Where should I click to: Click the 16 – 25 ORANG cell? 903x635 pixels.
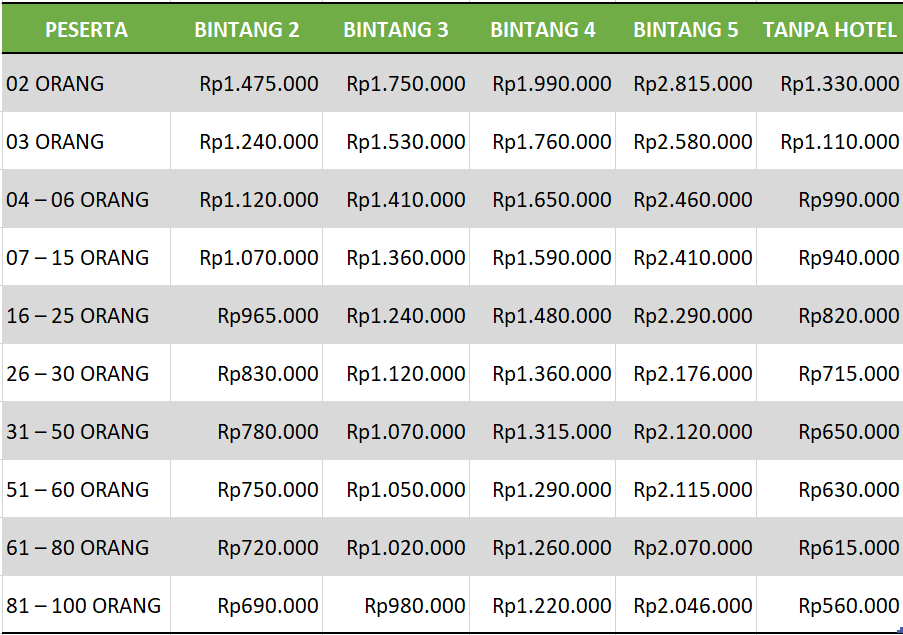click(x=77, y=316)
